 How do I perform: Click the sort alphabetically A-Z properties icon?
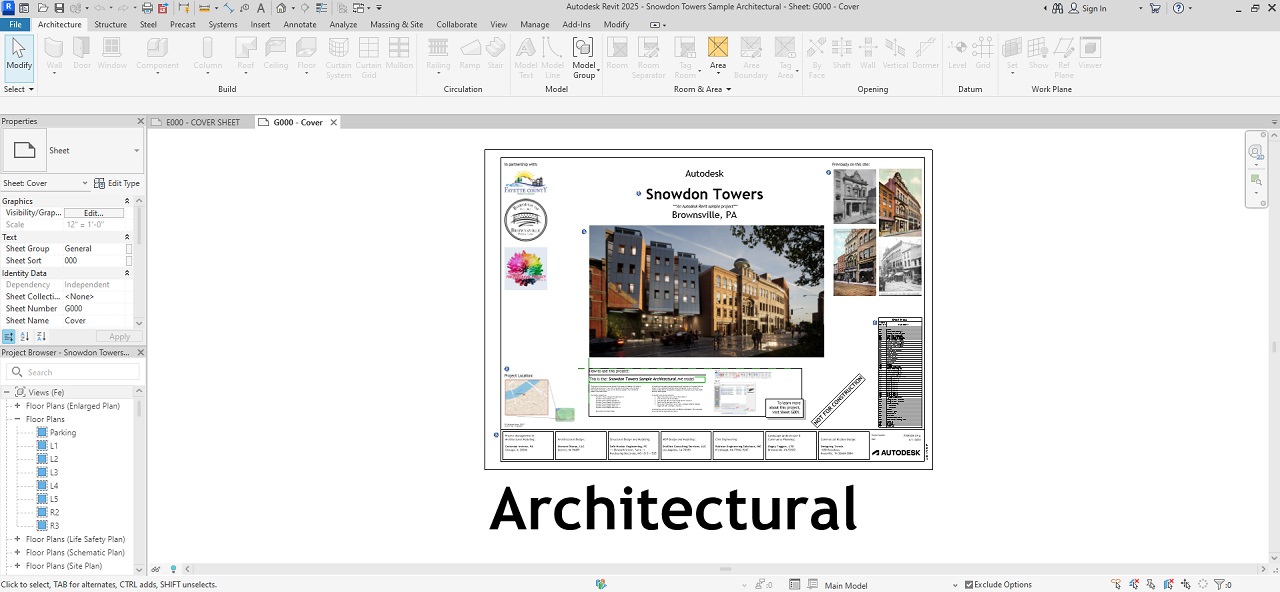24,337
